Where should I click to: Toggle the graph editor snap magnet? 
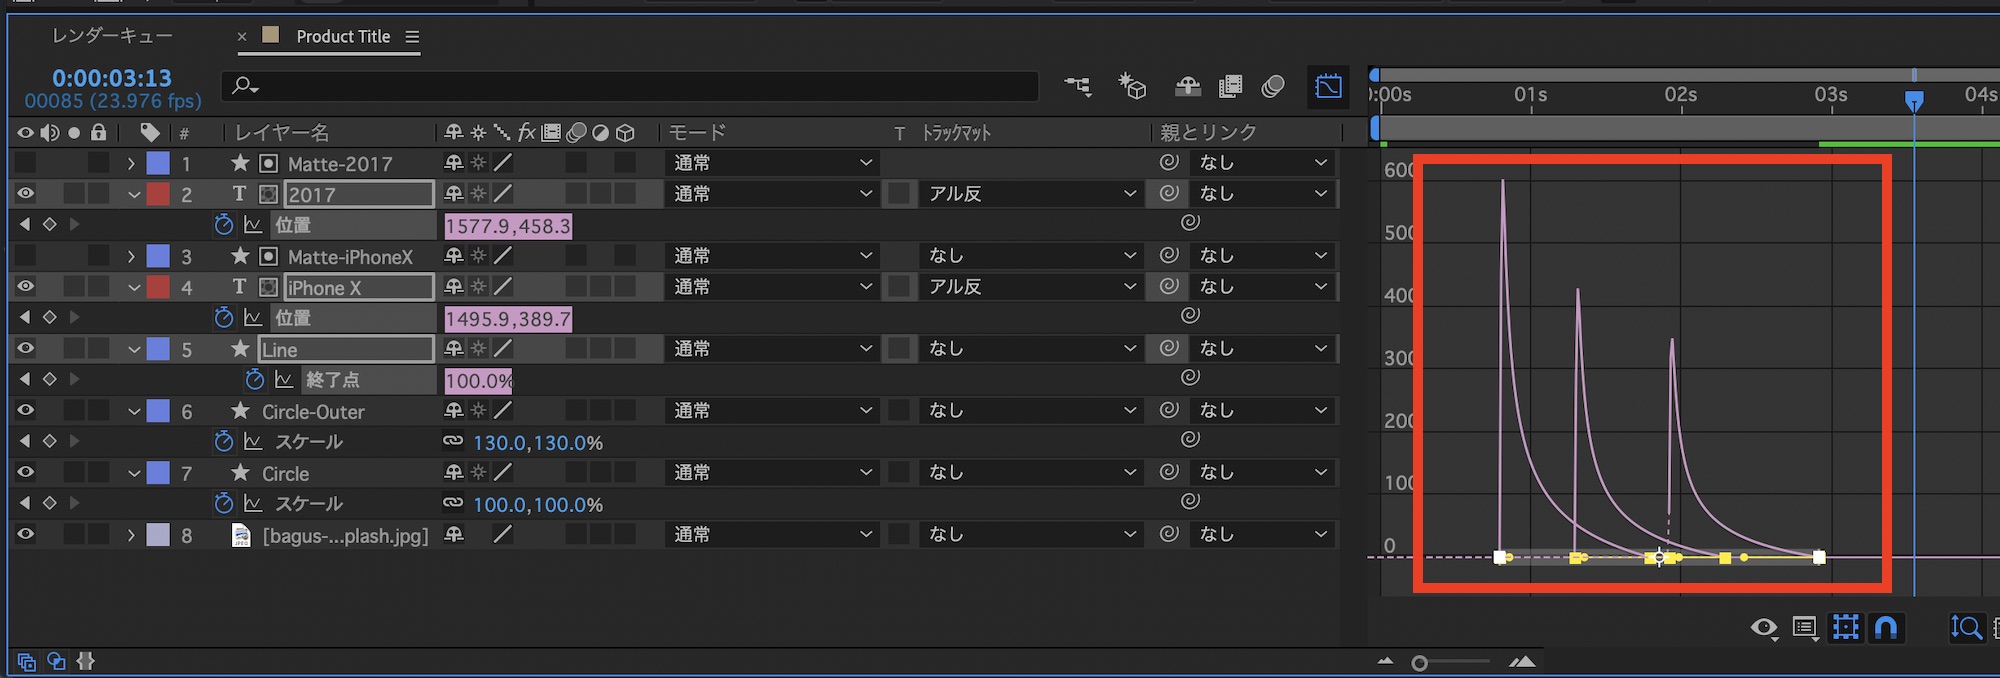1885,627
